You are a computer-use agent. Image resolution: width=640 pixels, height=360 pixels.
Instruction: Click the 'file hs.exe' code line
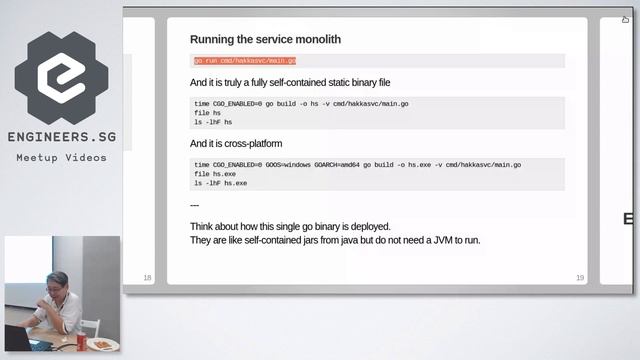[x=215, y=174]
